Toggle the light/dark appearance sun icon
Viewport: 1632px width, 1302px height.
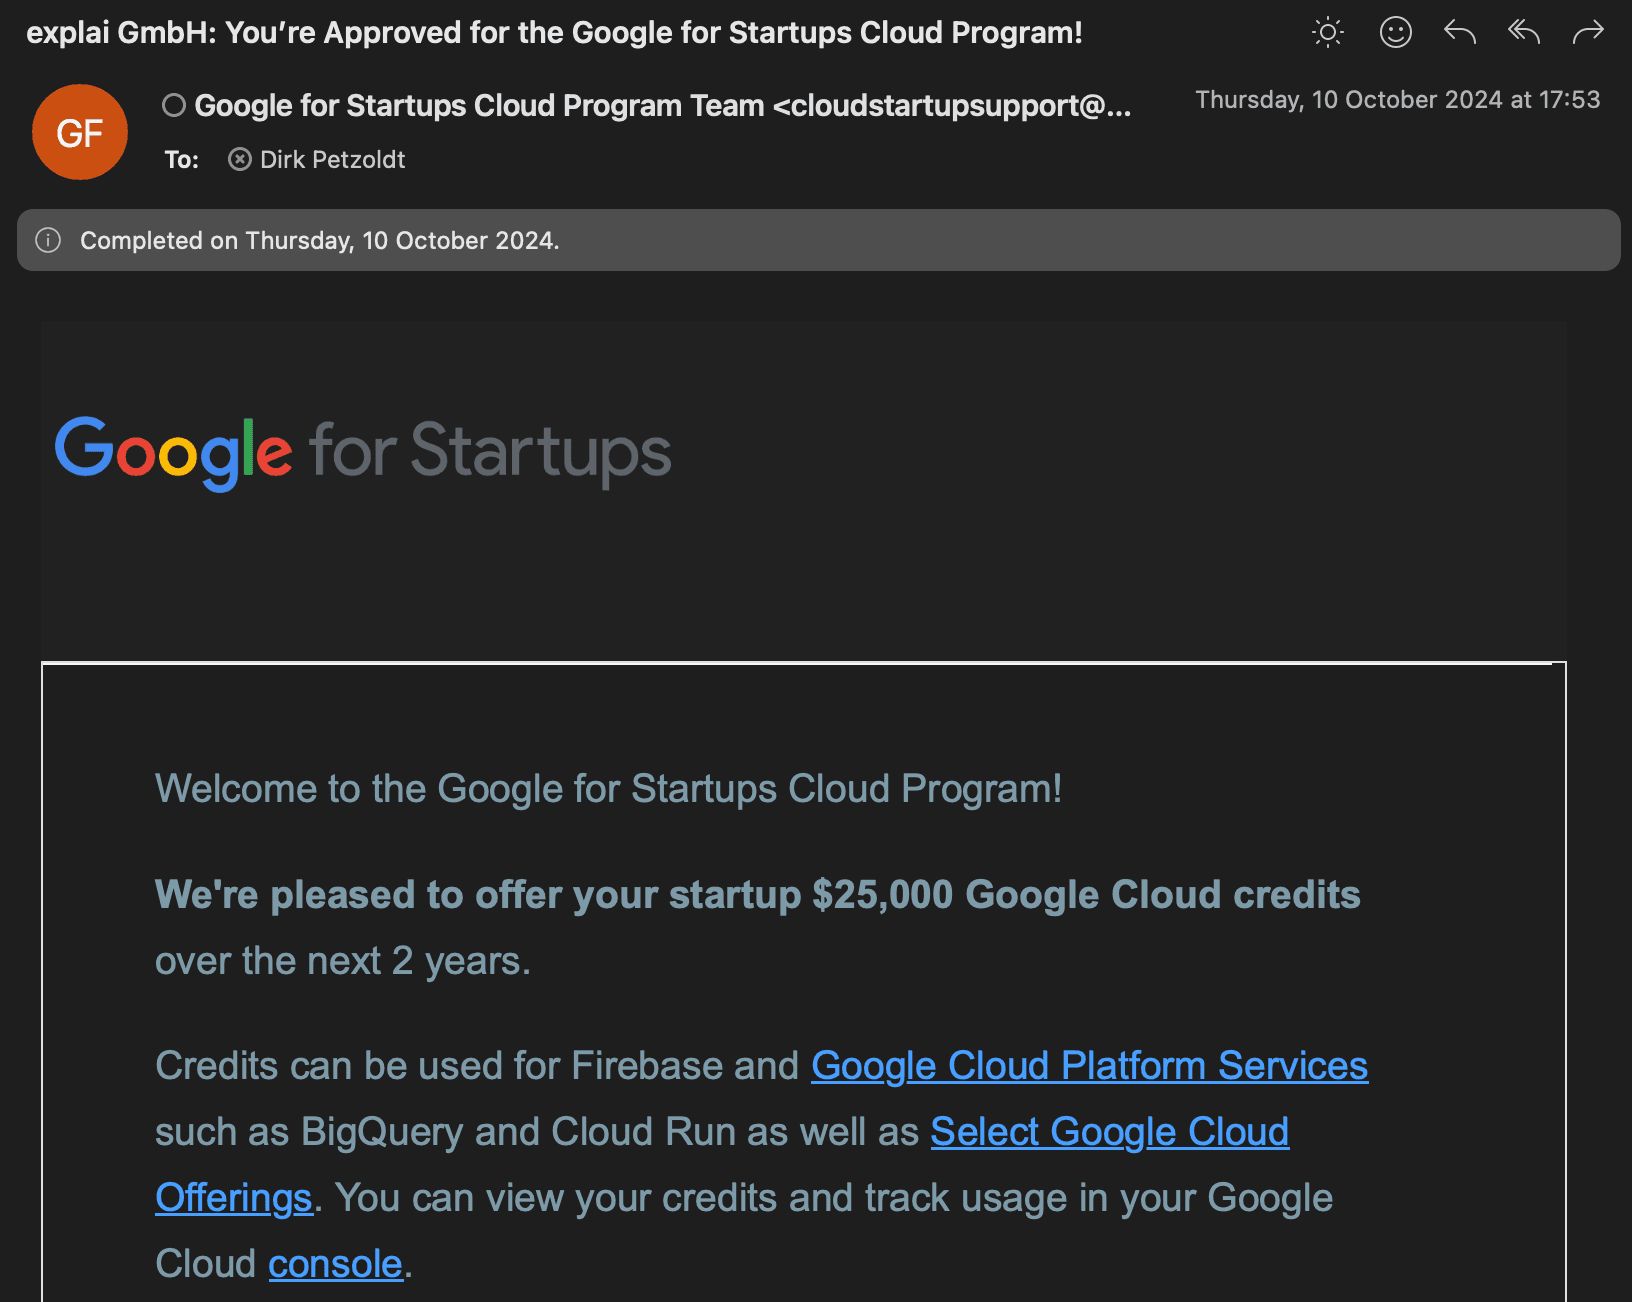1327,33
